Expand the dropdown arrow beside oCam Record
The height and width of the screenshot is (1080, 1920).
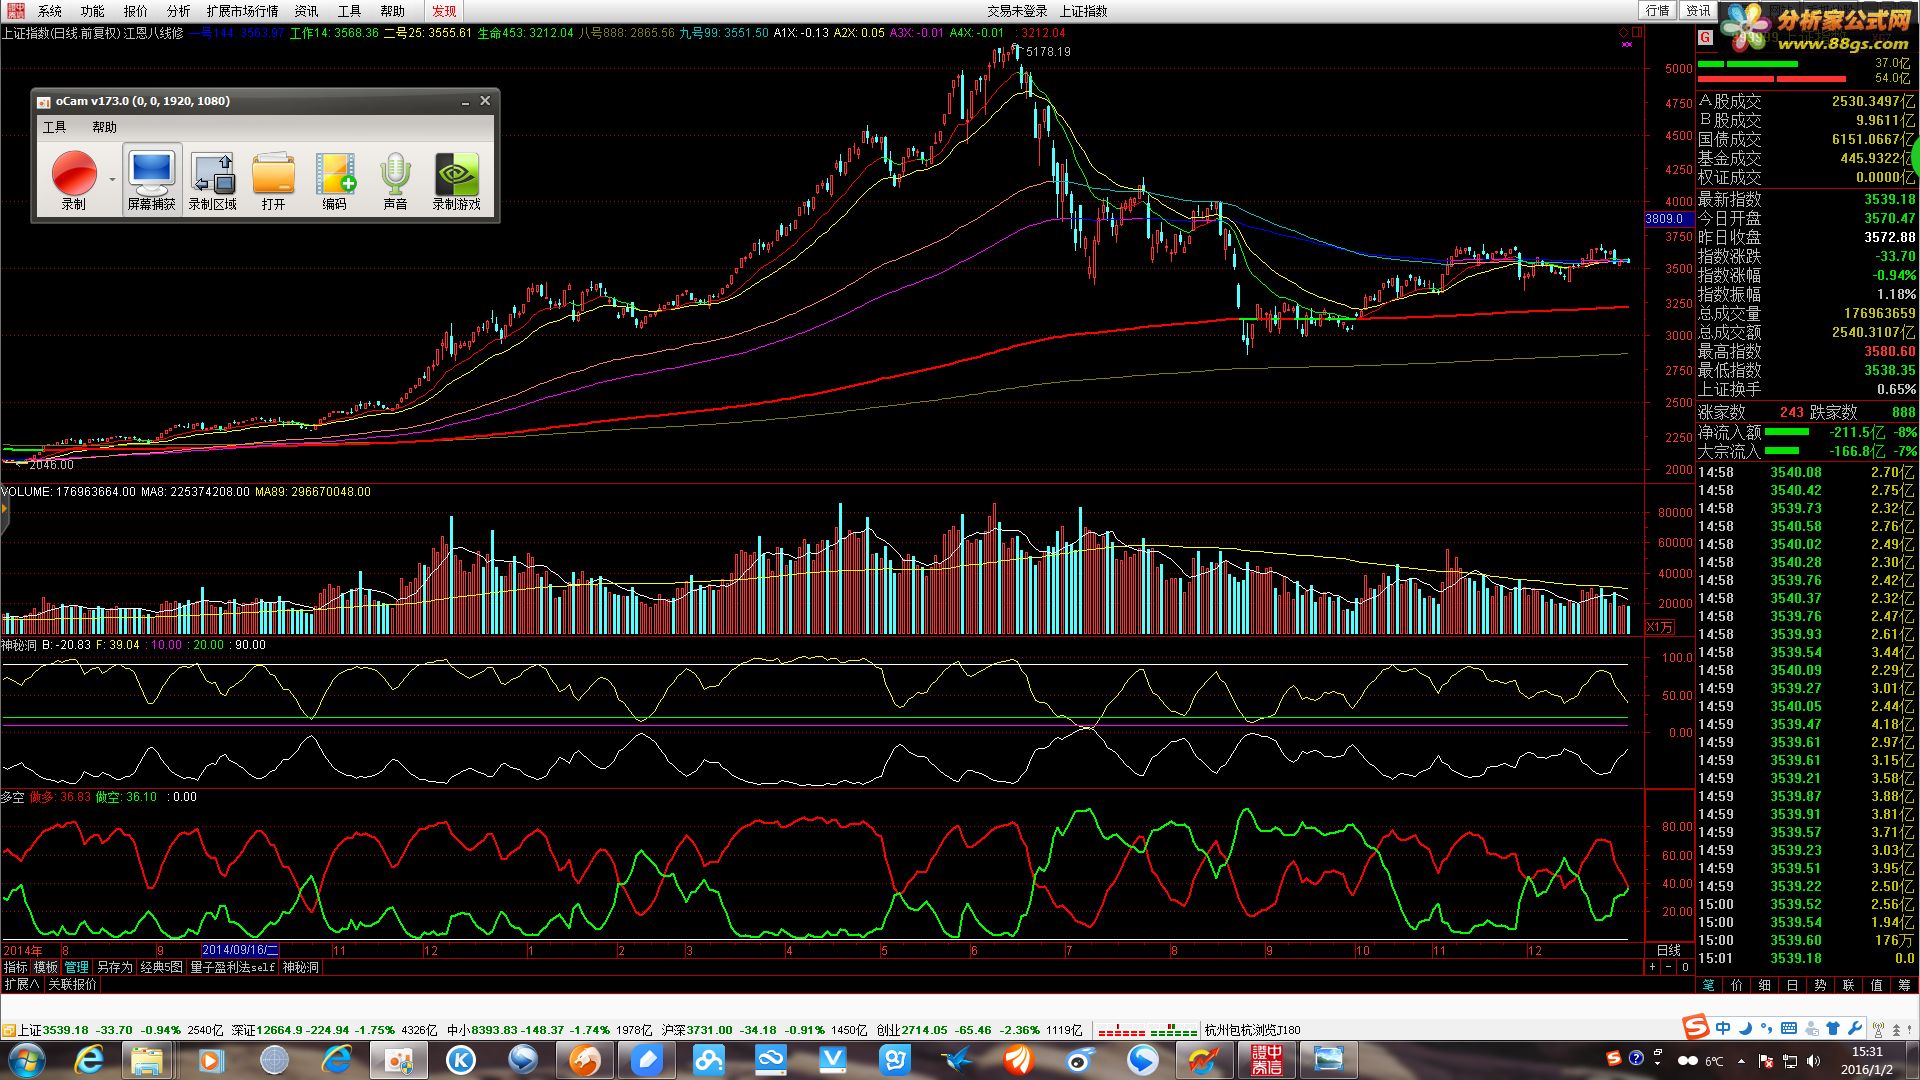coord(112,180)
